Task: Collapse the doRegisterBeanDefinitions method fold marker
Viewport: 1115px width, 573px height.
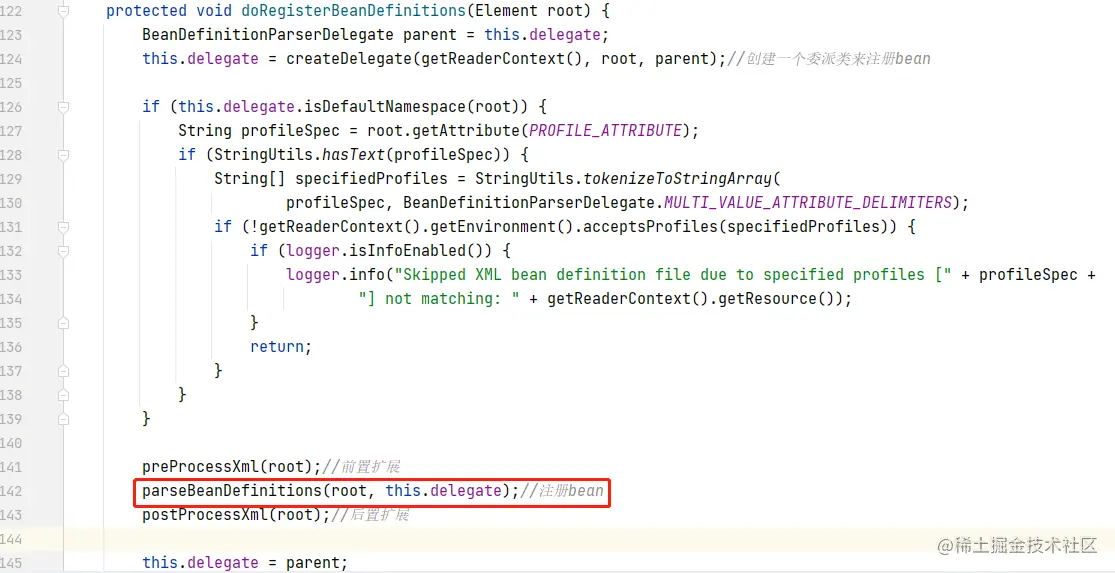Action: pos(64,11)
